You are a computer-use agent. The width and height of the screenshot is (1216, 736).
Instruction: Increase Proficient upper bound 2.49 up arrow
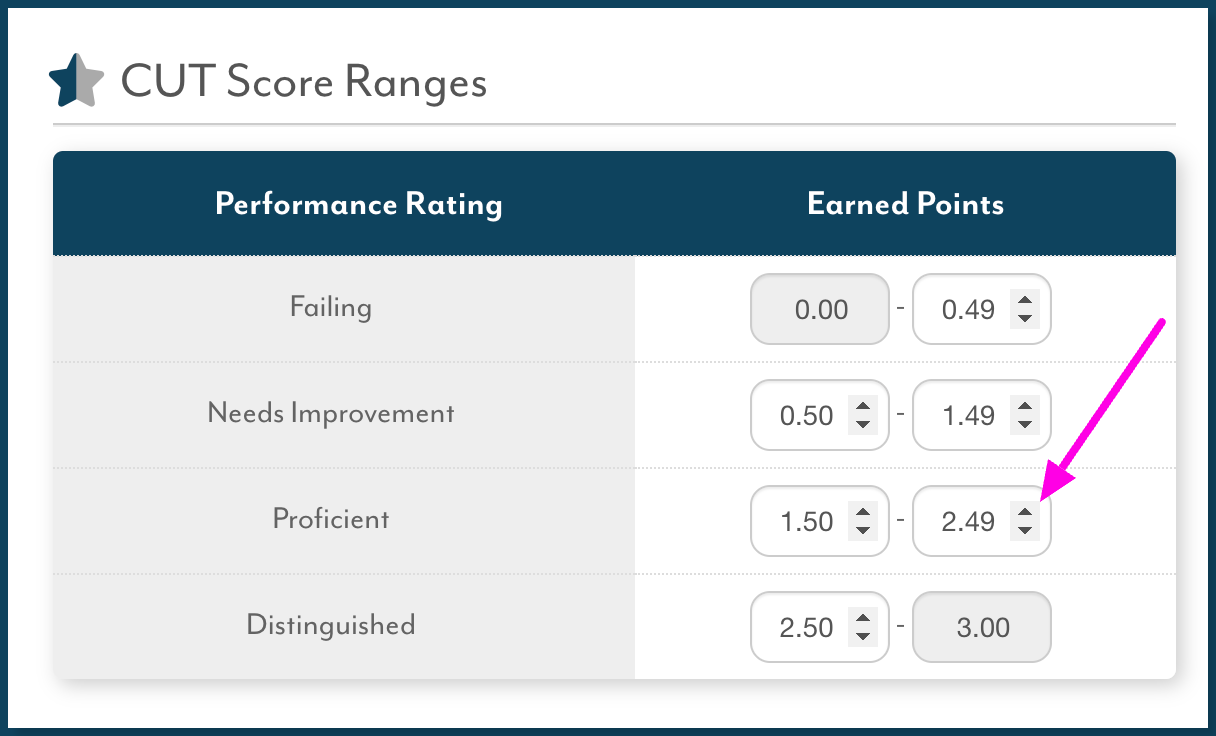[1024, 512]
